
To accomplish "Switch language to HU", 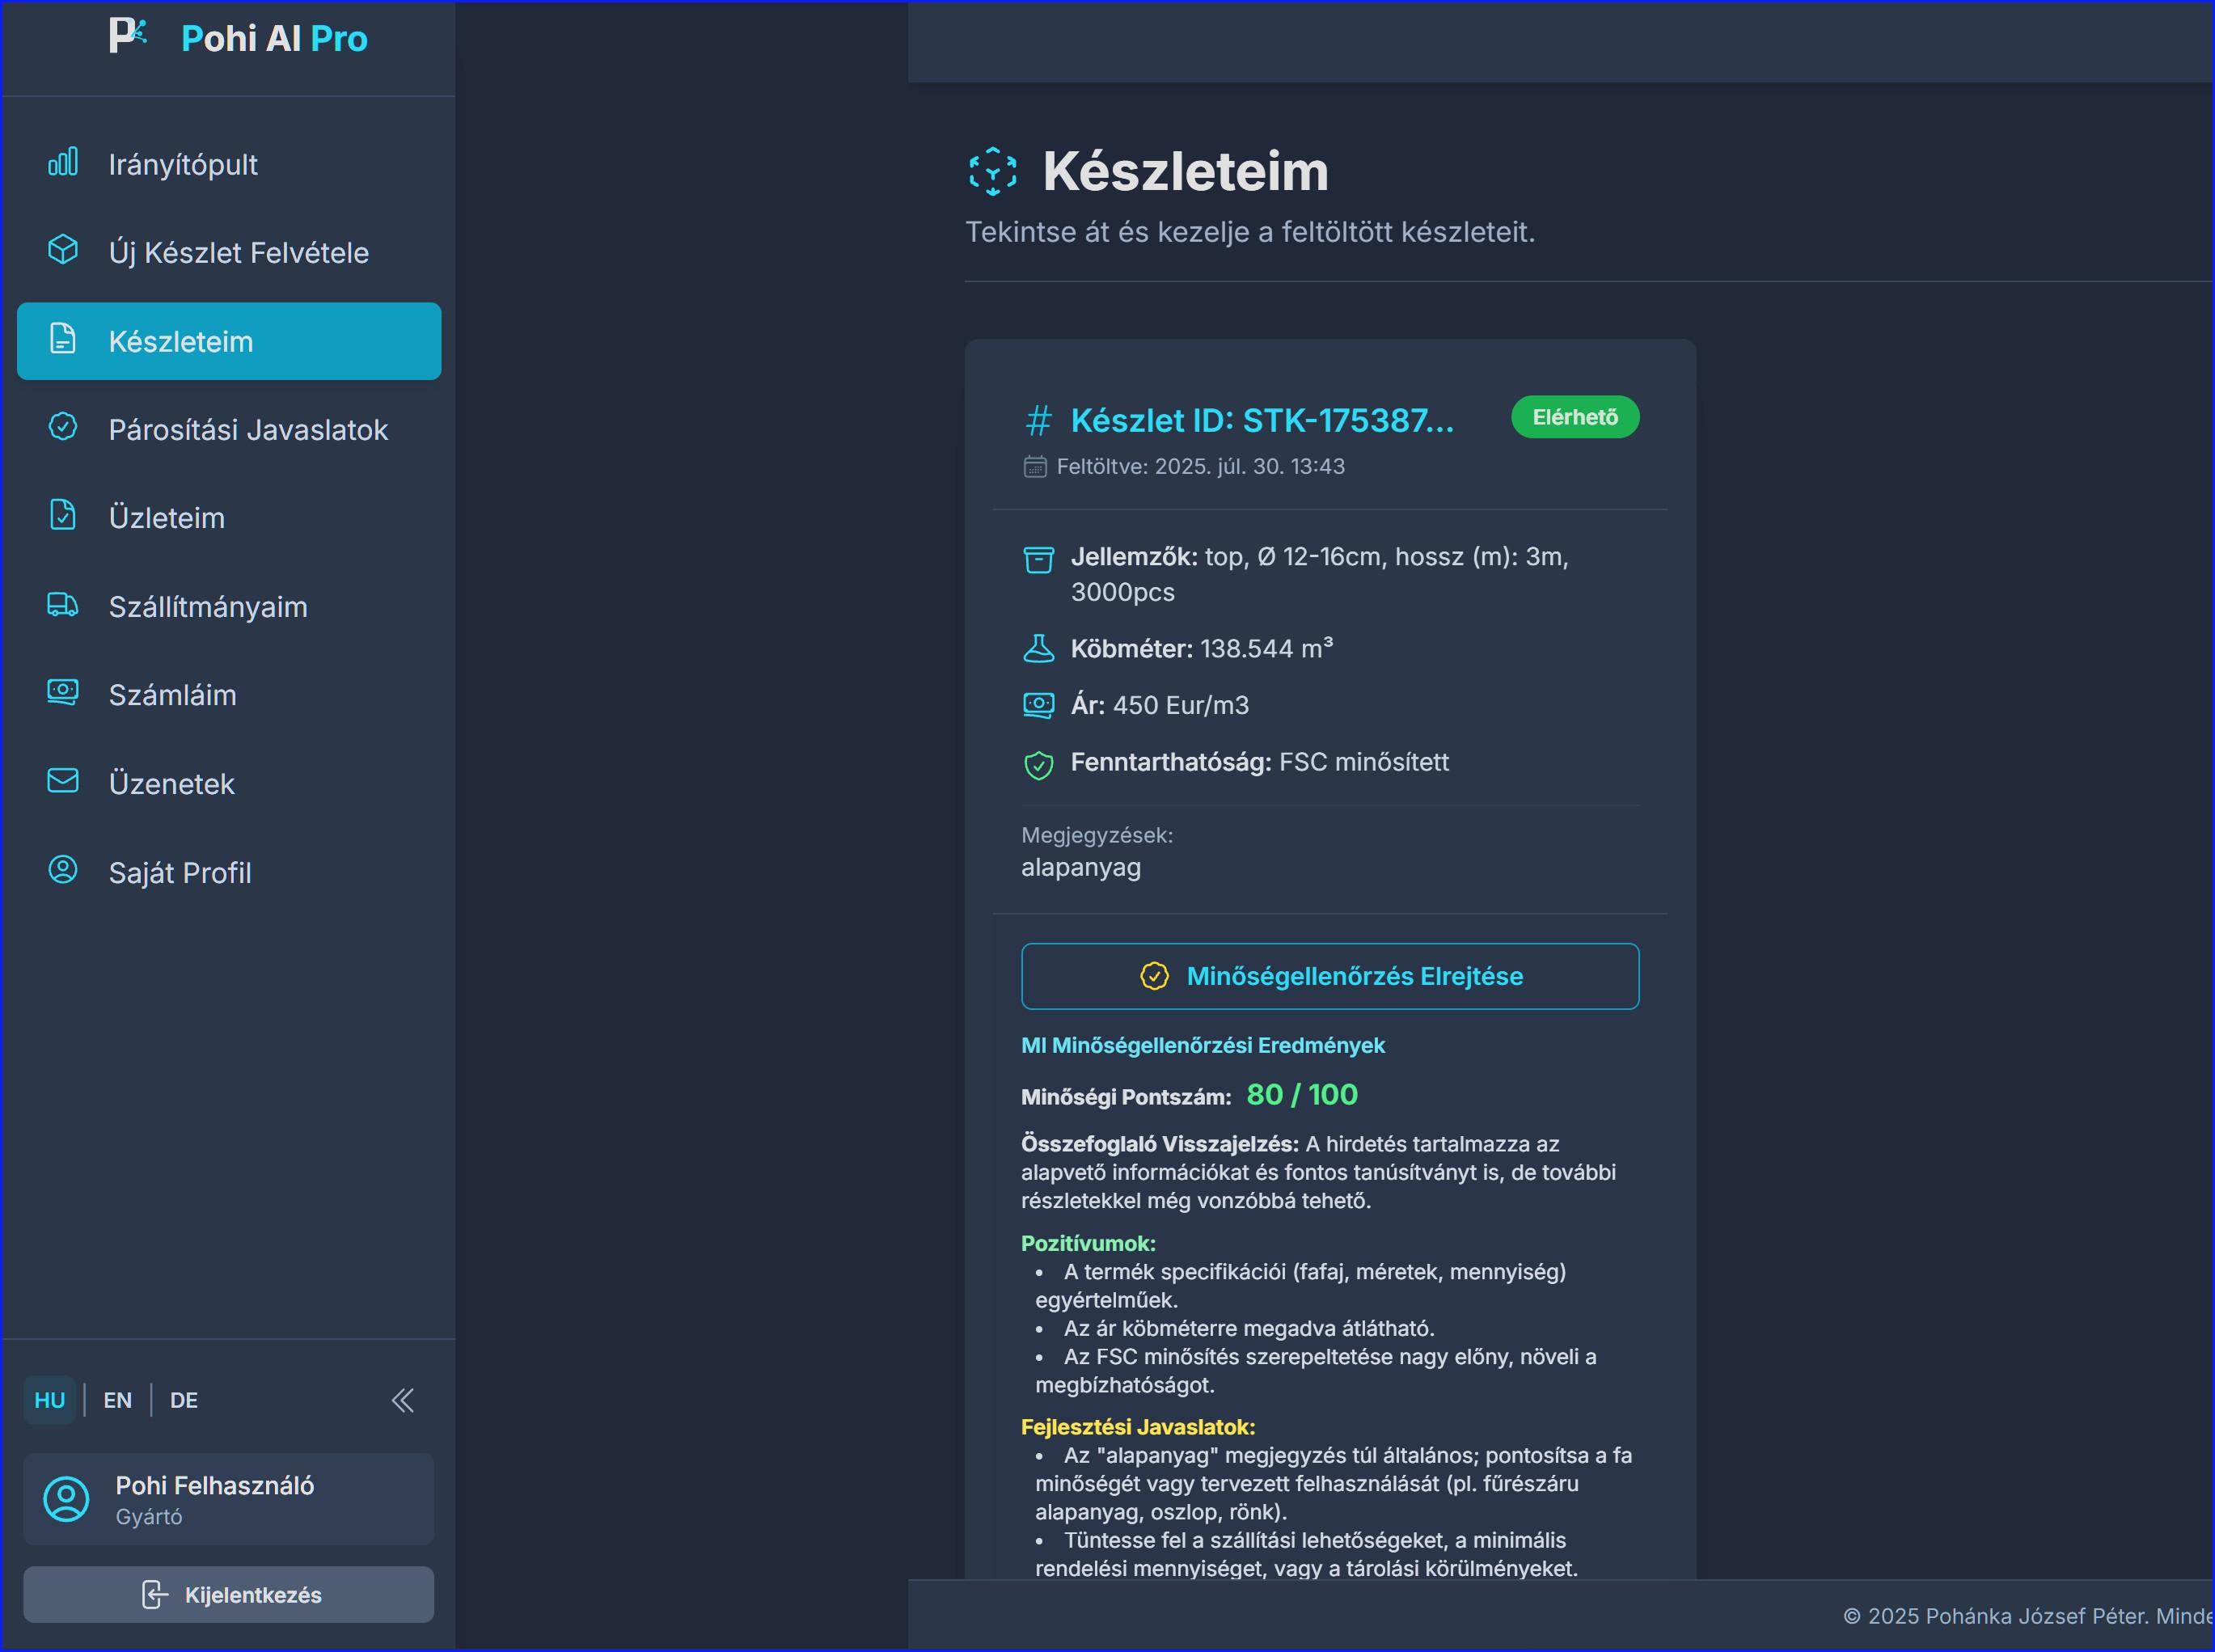I will [x=49, y=1400].
